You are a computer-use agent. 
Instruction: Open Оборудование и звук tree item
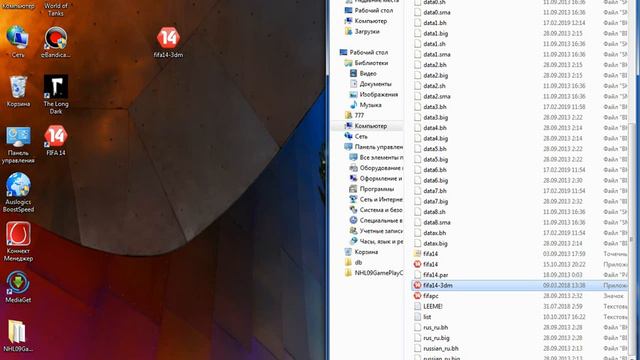[376, 168]
